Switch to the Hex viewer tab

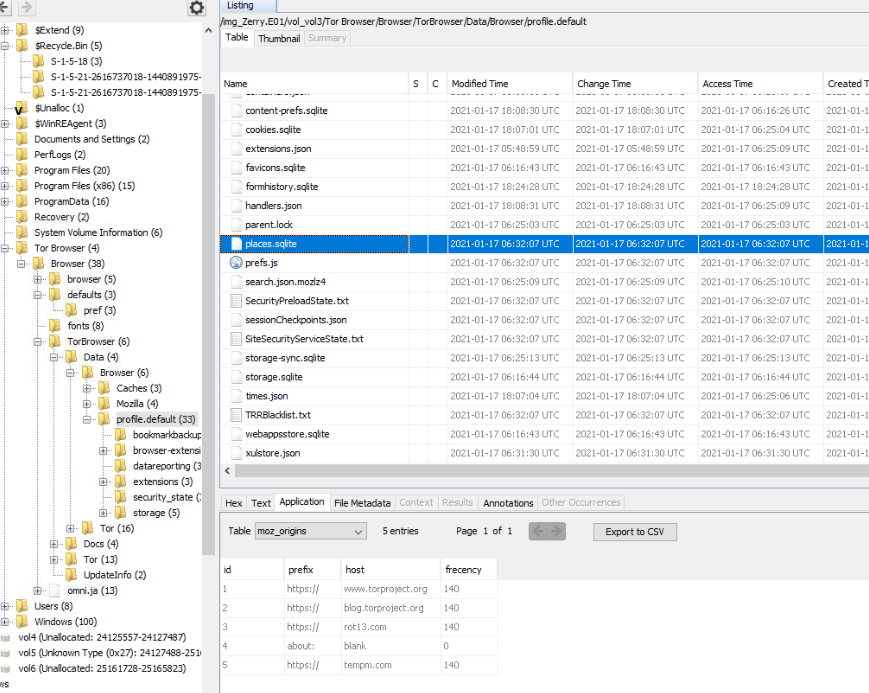(233, 503)
